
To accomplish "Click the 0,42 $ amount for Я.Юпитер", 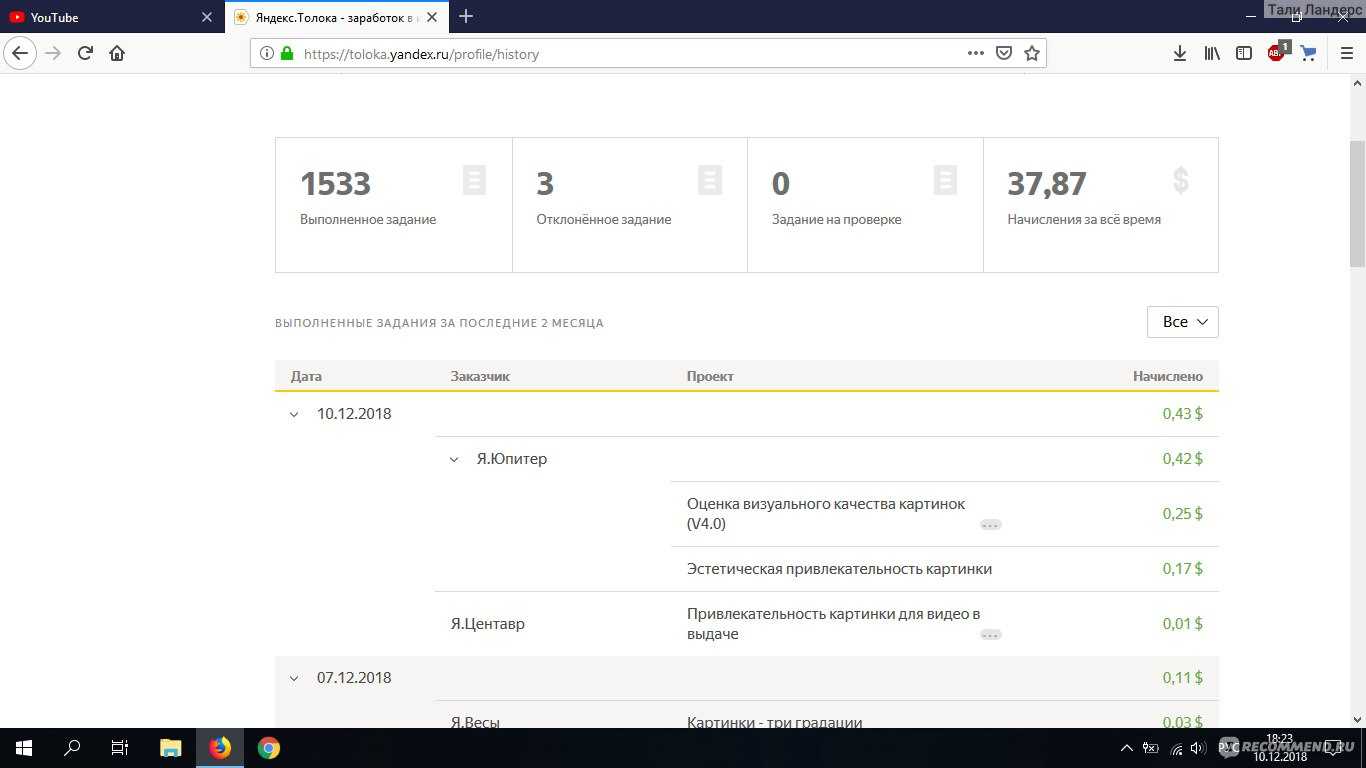I will pos(1183,459).
